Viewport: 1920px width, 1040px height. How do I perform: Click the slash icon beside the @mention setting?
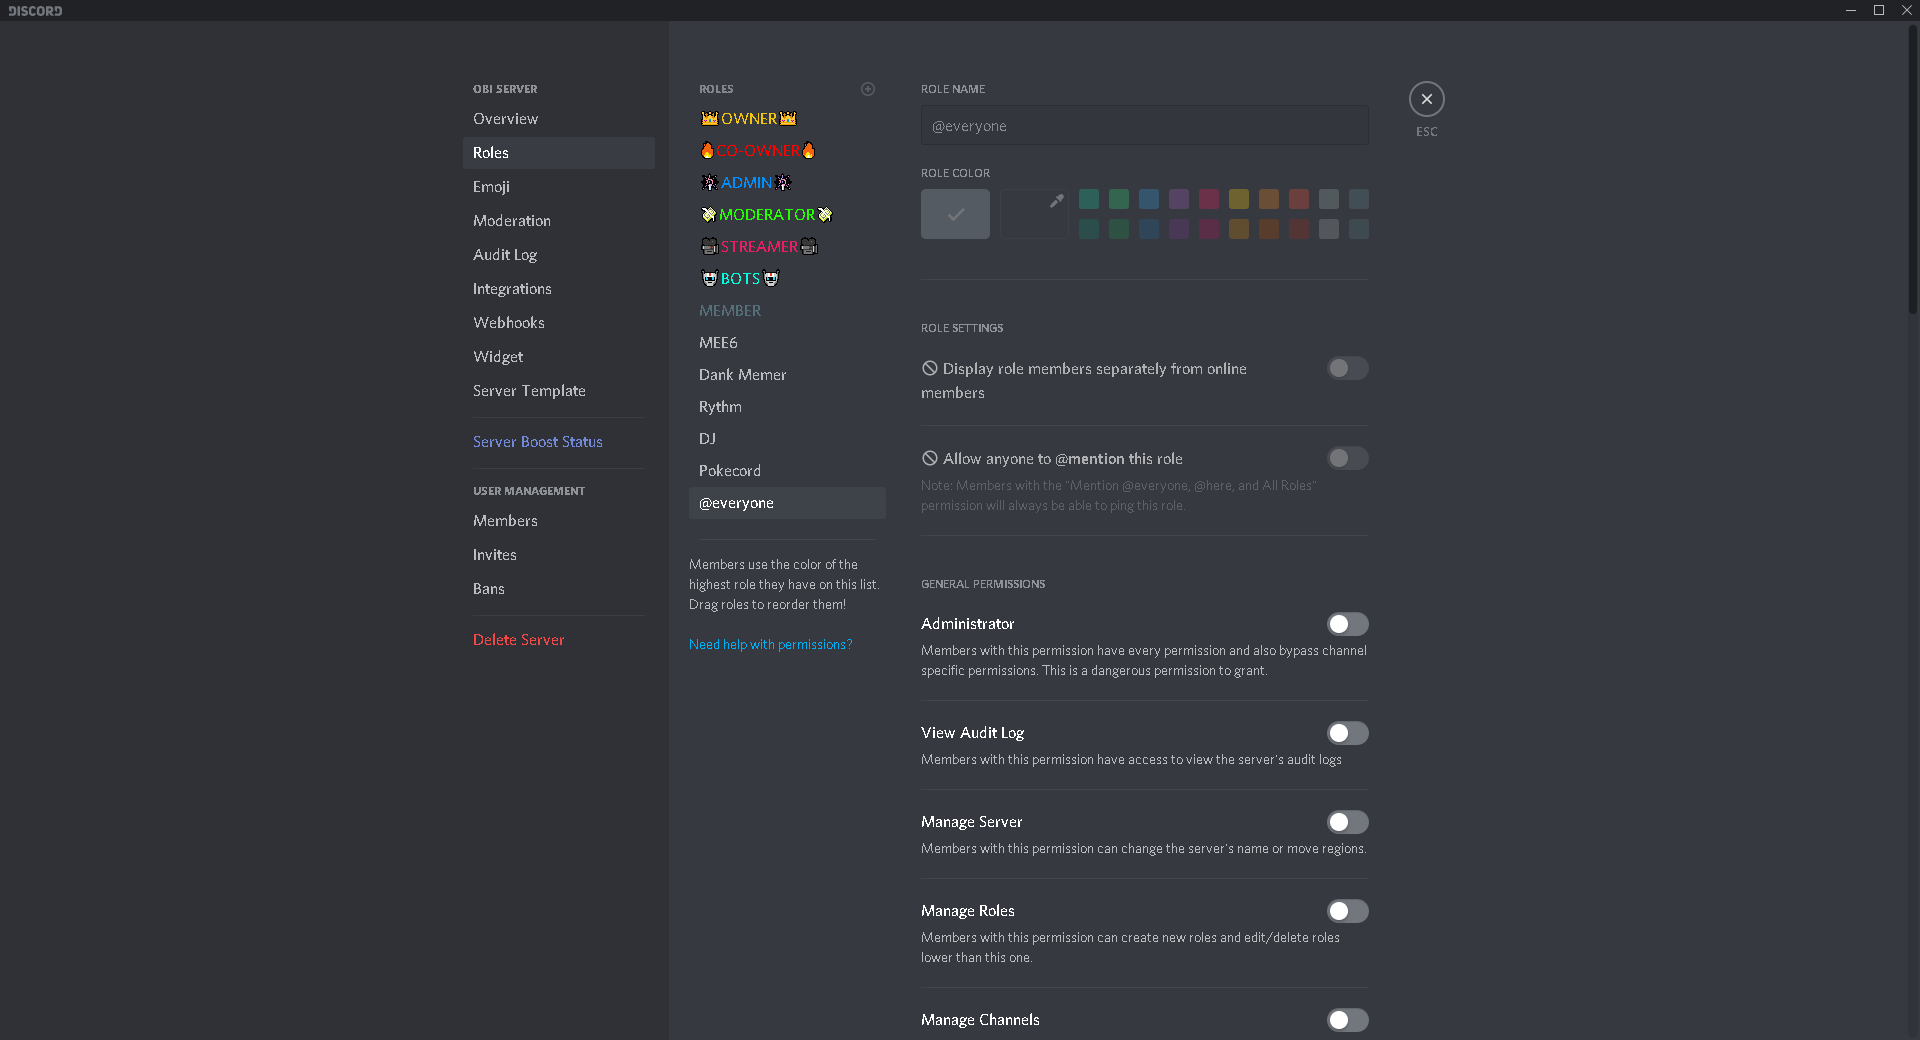point(929,459)
